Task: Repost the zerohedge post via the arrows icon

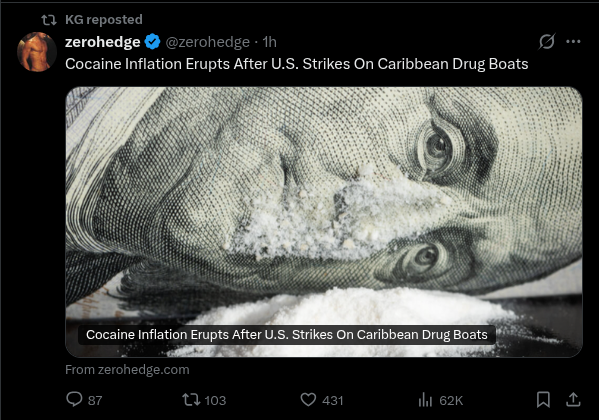Action: click(x=191, y=400)
